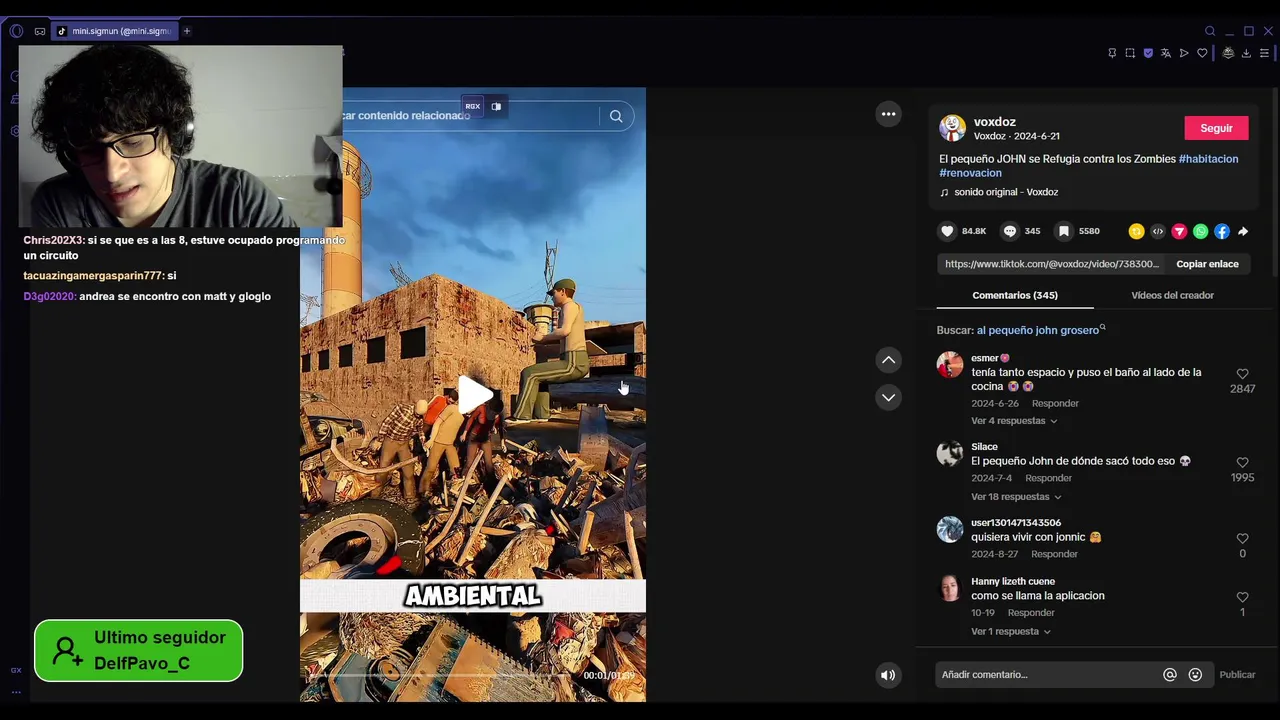Click the Publicar button

(x=1237, y=675)
